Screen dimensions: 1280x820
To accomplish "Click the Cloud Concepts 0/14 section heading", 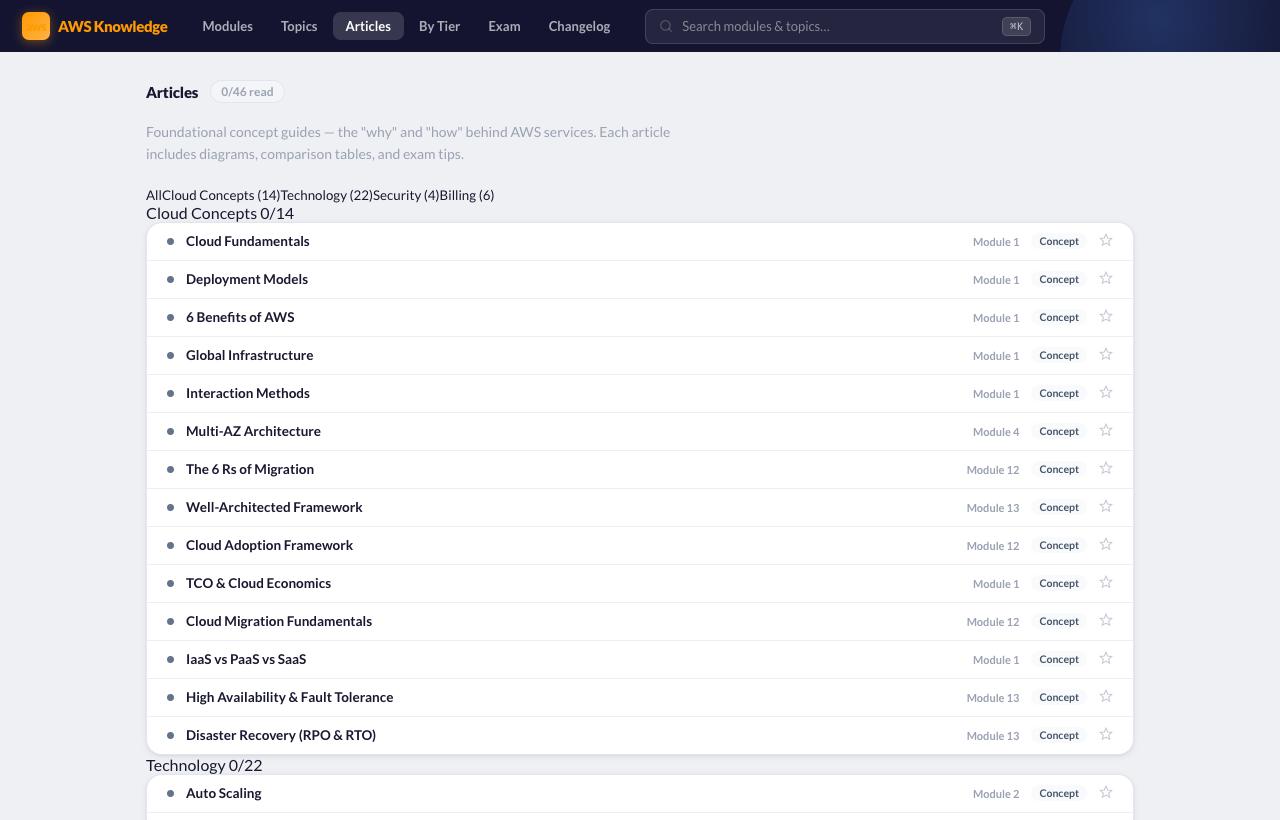I will (x=220, y=213).
